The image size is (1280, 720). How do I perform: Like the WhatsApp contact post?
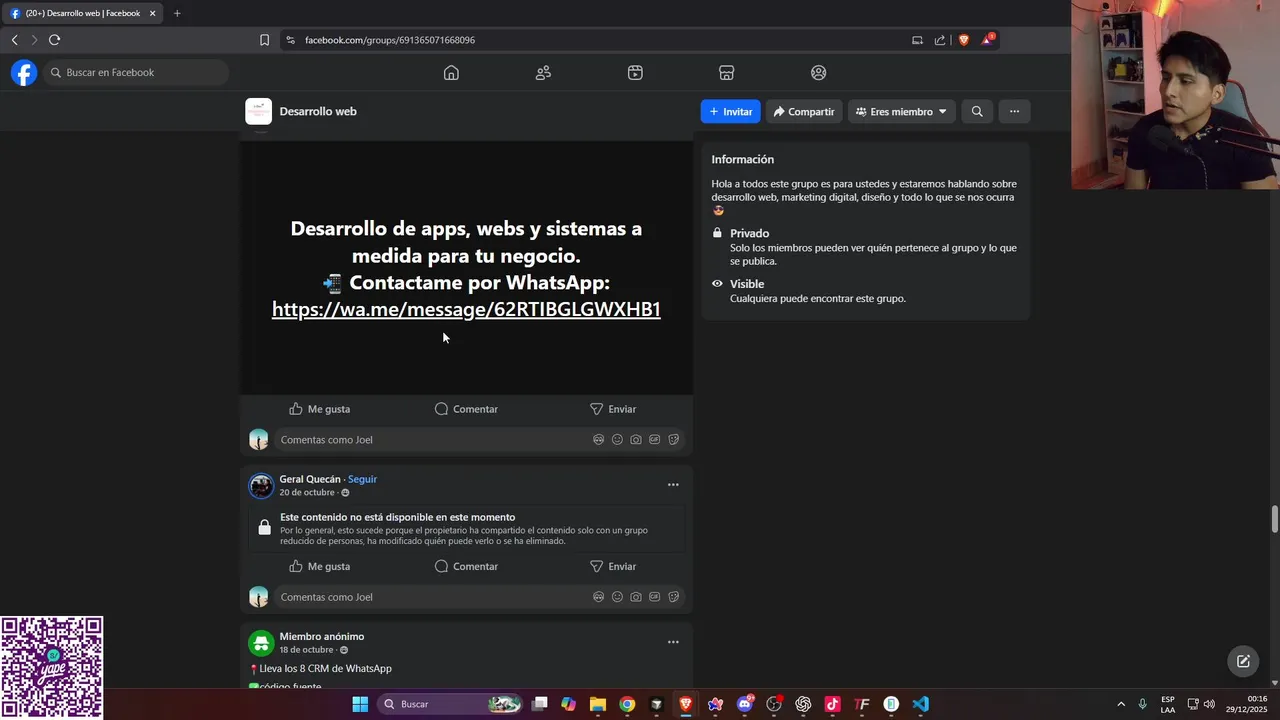(319, 409)
